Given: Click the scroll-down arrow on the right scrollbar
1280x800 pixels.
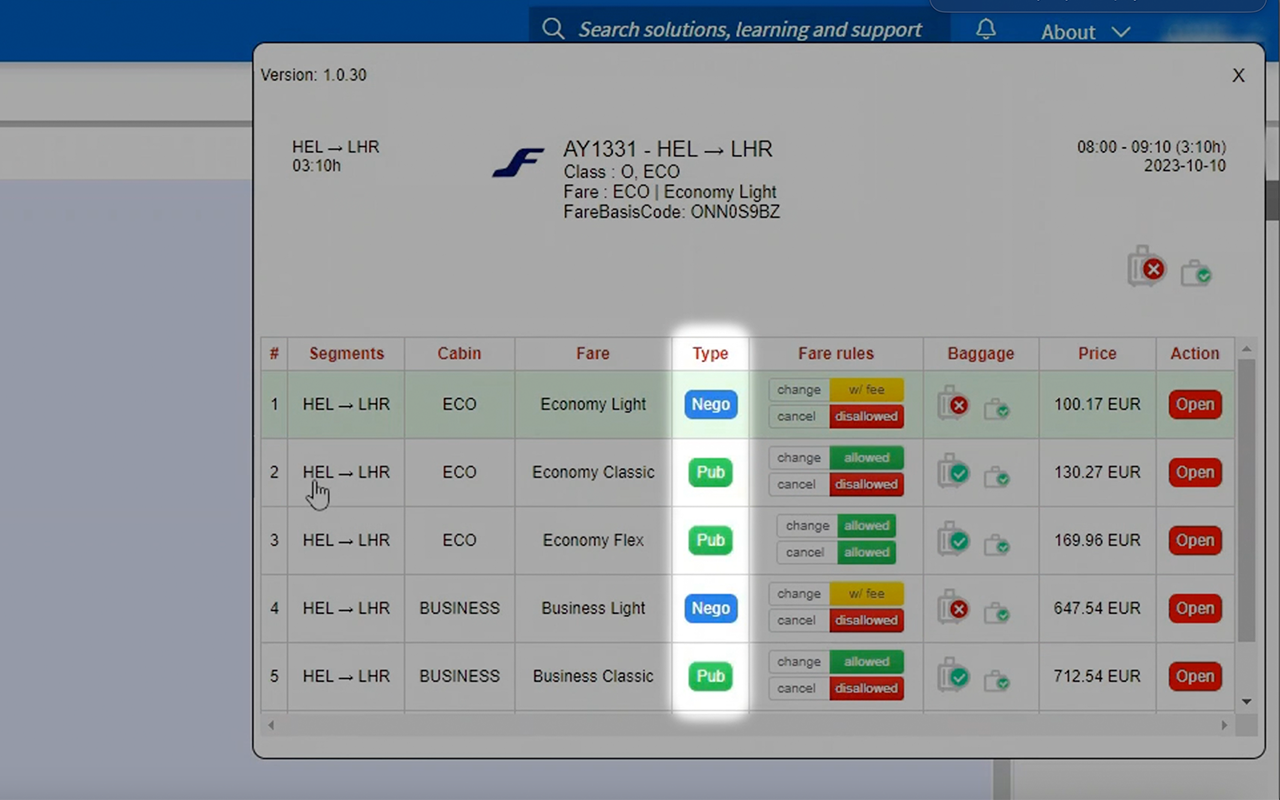Looking at the screenshot, I should tap(1246, 701).
